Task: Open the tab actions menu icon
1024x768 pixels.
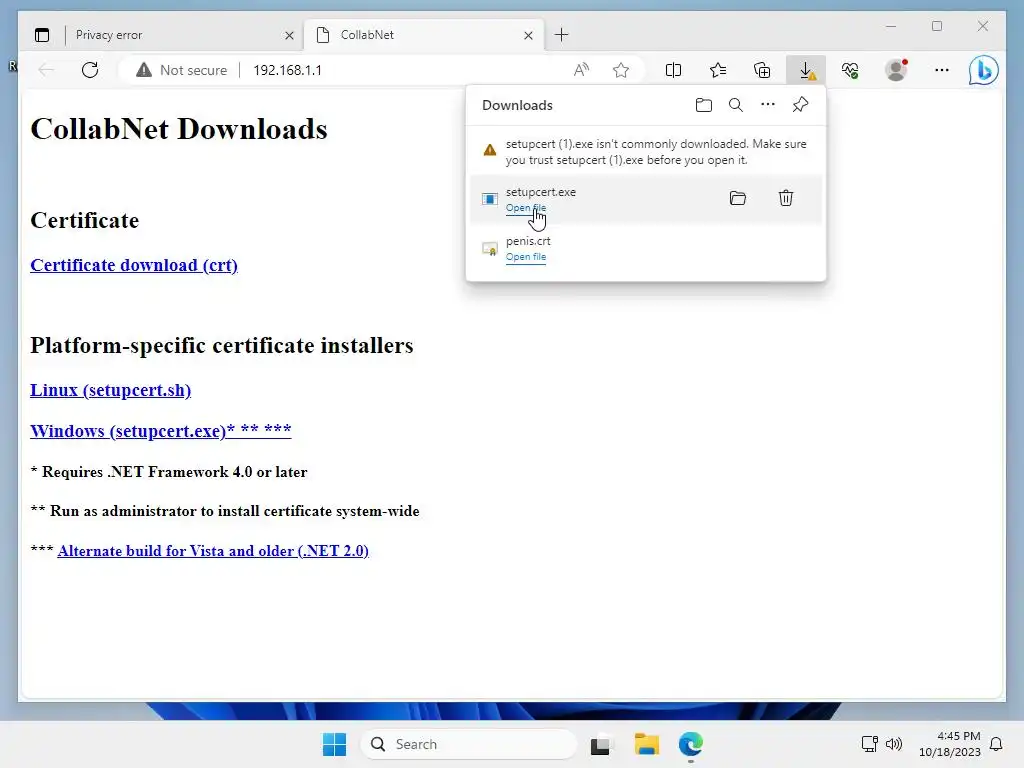Action: [42, 35]
